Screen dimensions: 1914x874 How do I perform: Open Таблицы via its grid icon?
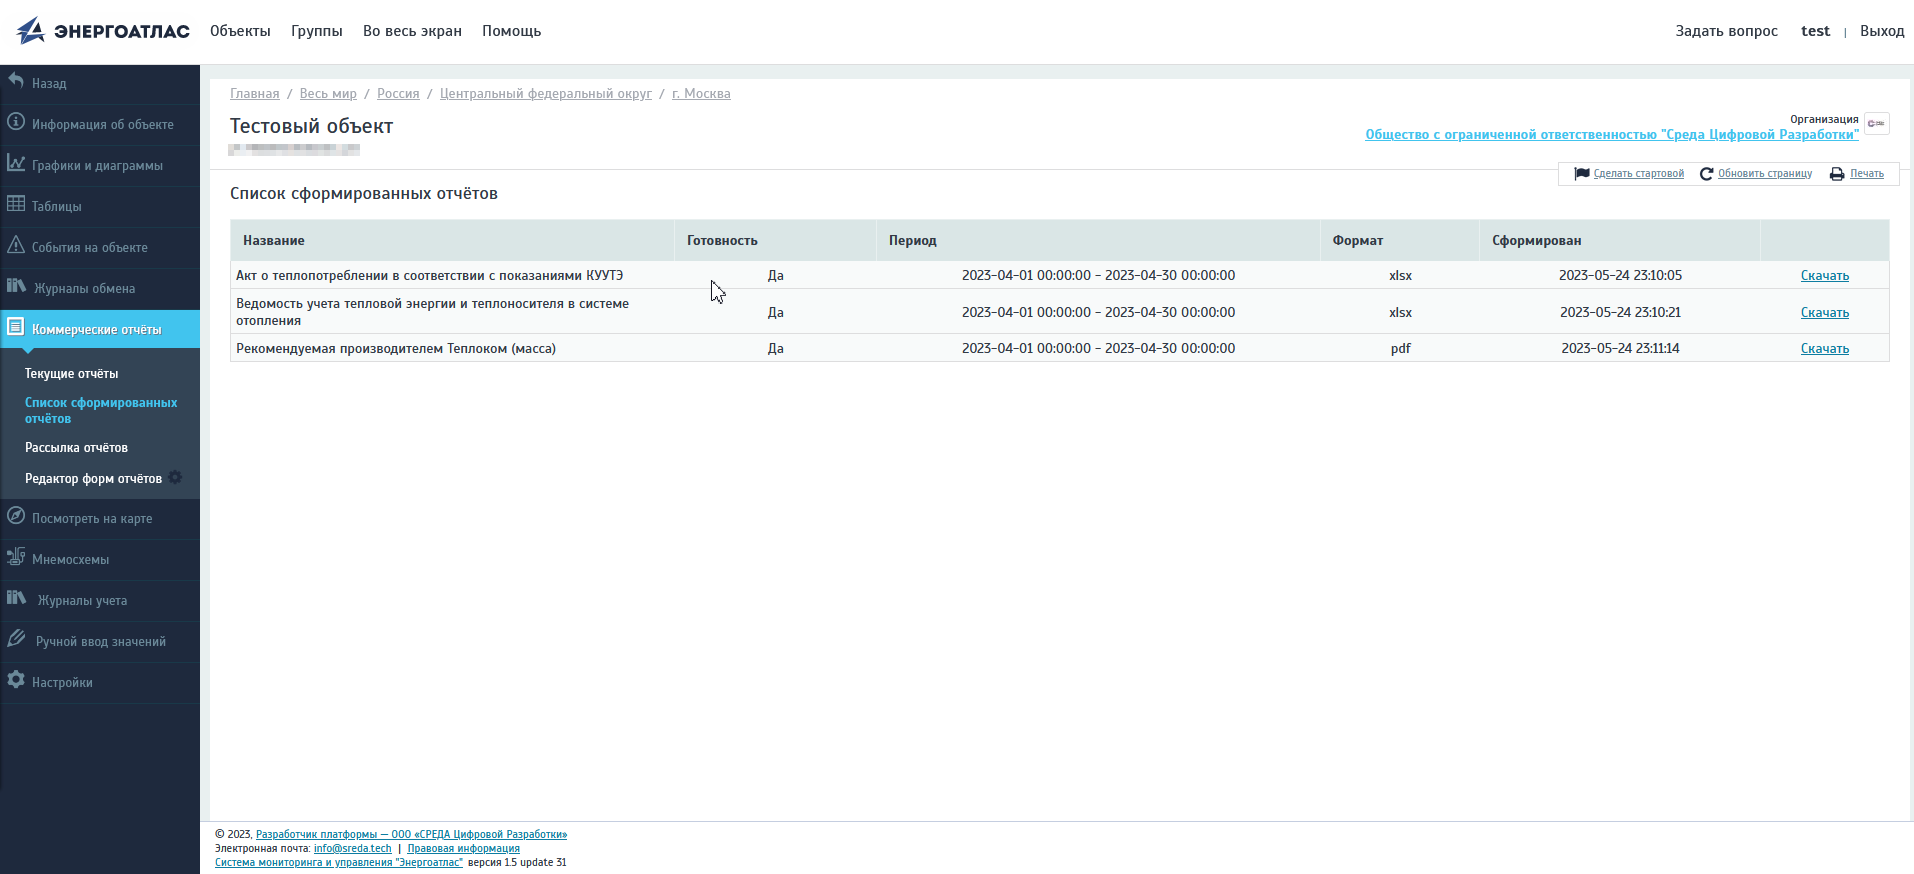(16, 204)
